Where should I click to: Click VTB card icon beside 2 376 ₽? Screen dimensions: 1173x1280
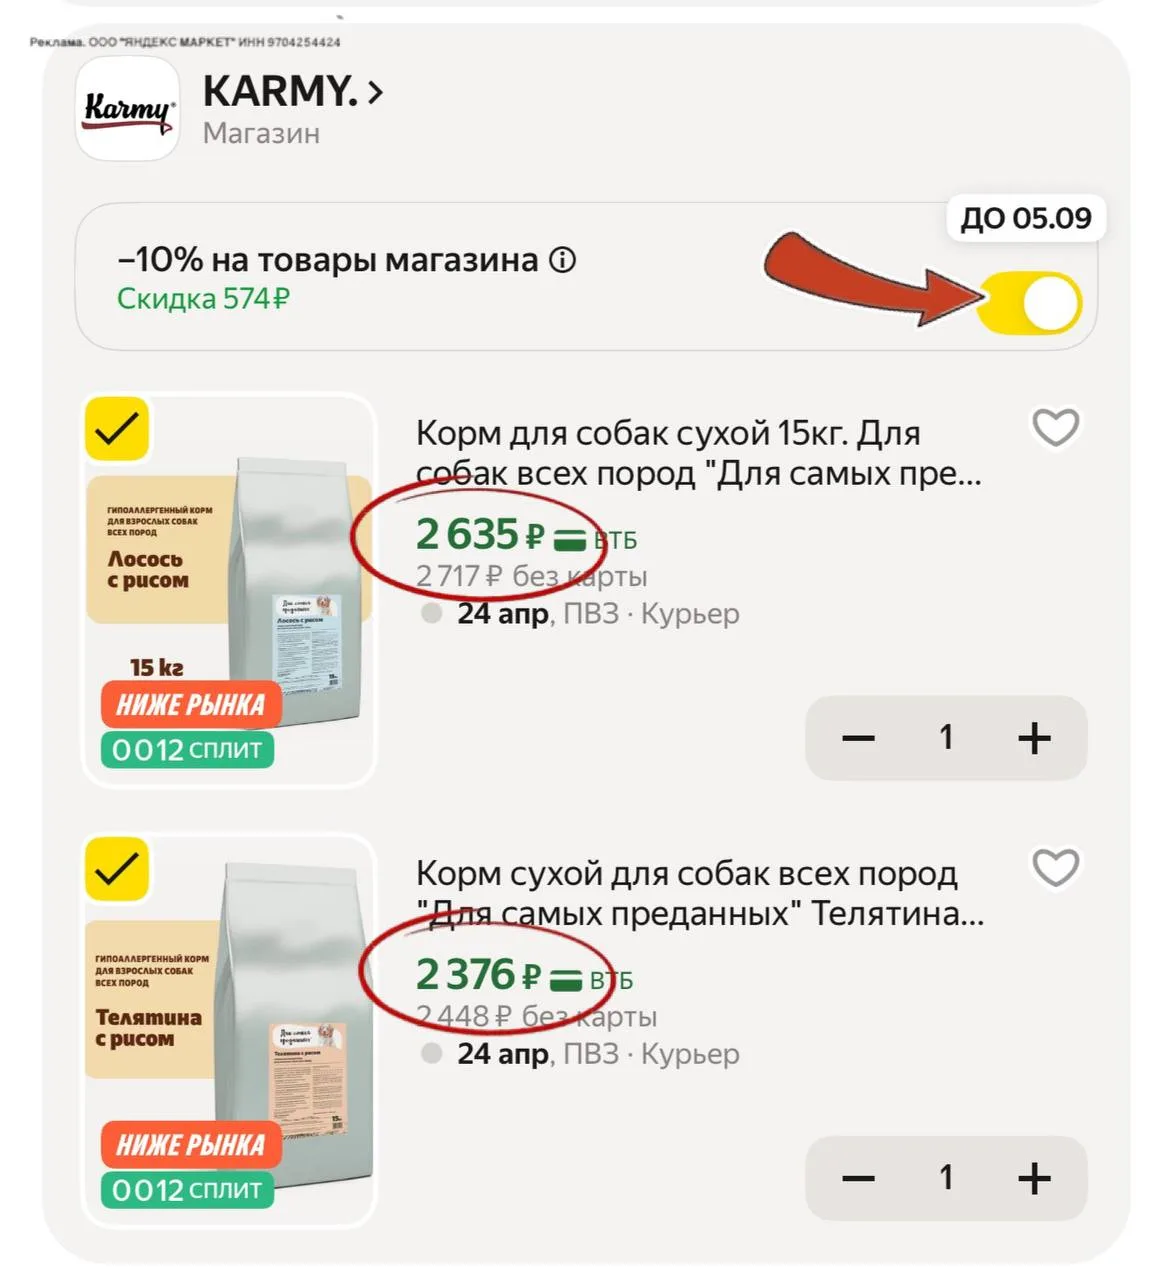[x=568, y=980]
